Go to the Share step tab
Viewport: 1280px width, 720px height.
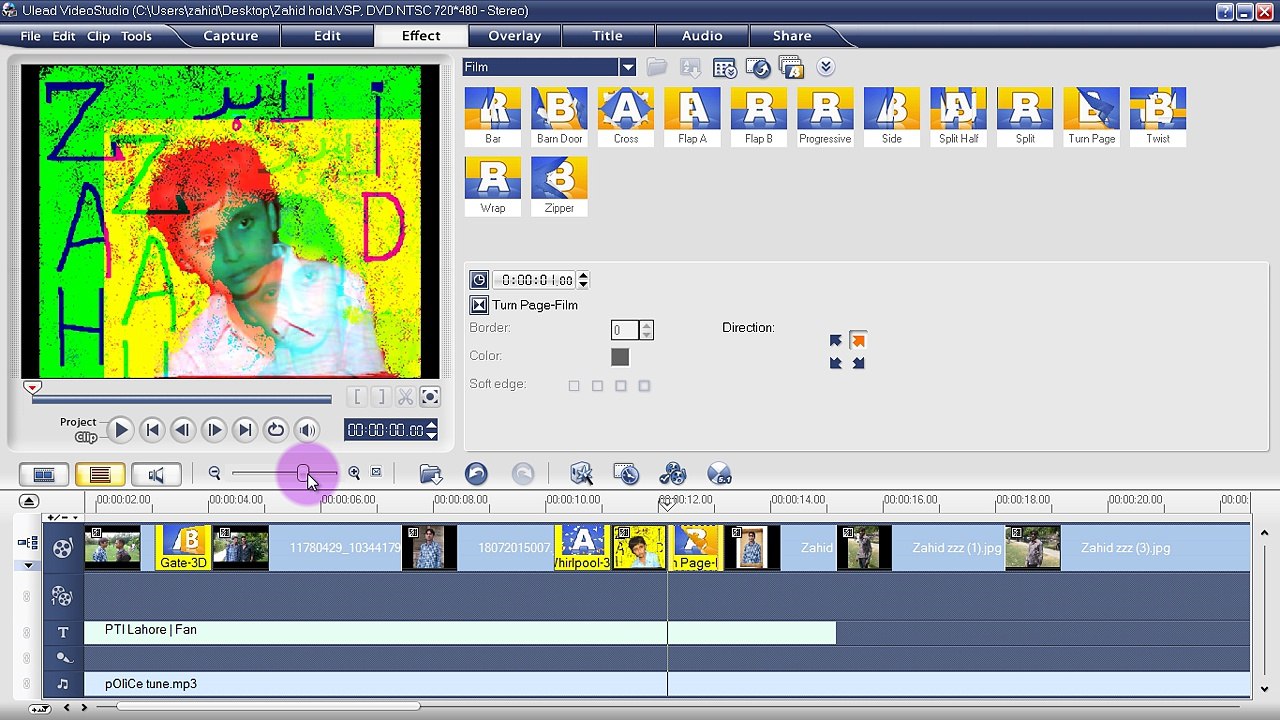pos(792,36)
